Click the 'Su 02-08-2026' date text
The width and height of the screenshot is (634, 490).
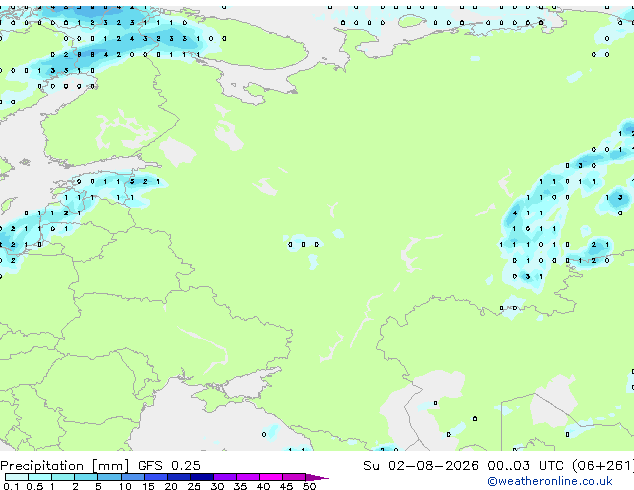(421, 466)
